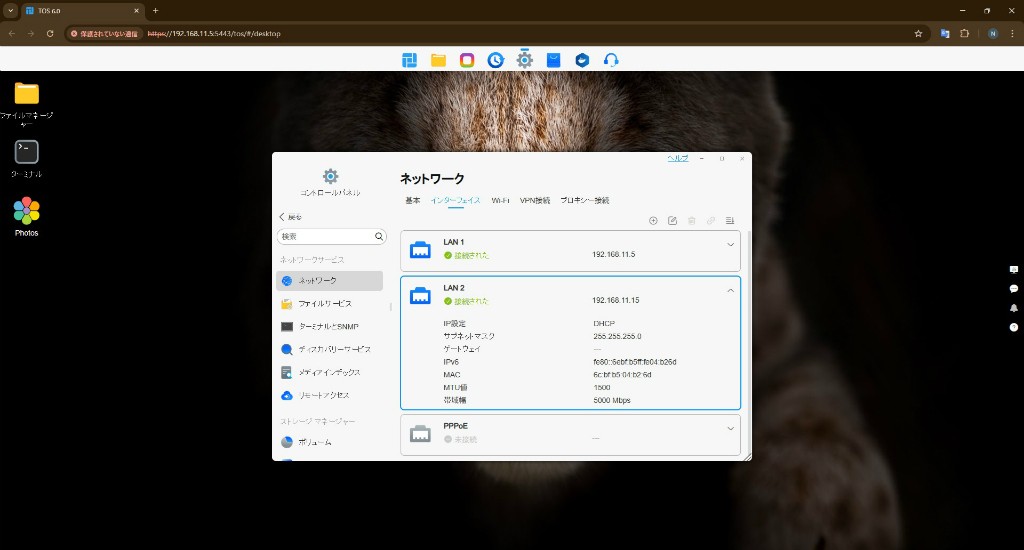Open the Terminal desktop shortcut
Screen dimensions: 1024x550
(x=27, y=152)
